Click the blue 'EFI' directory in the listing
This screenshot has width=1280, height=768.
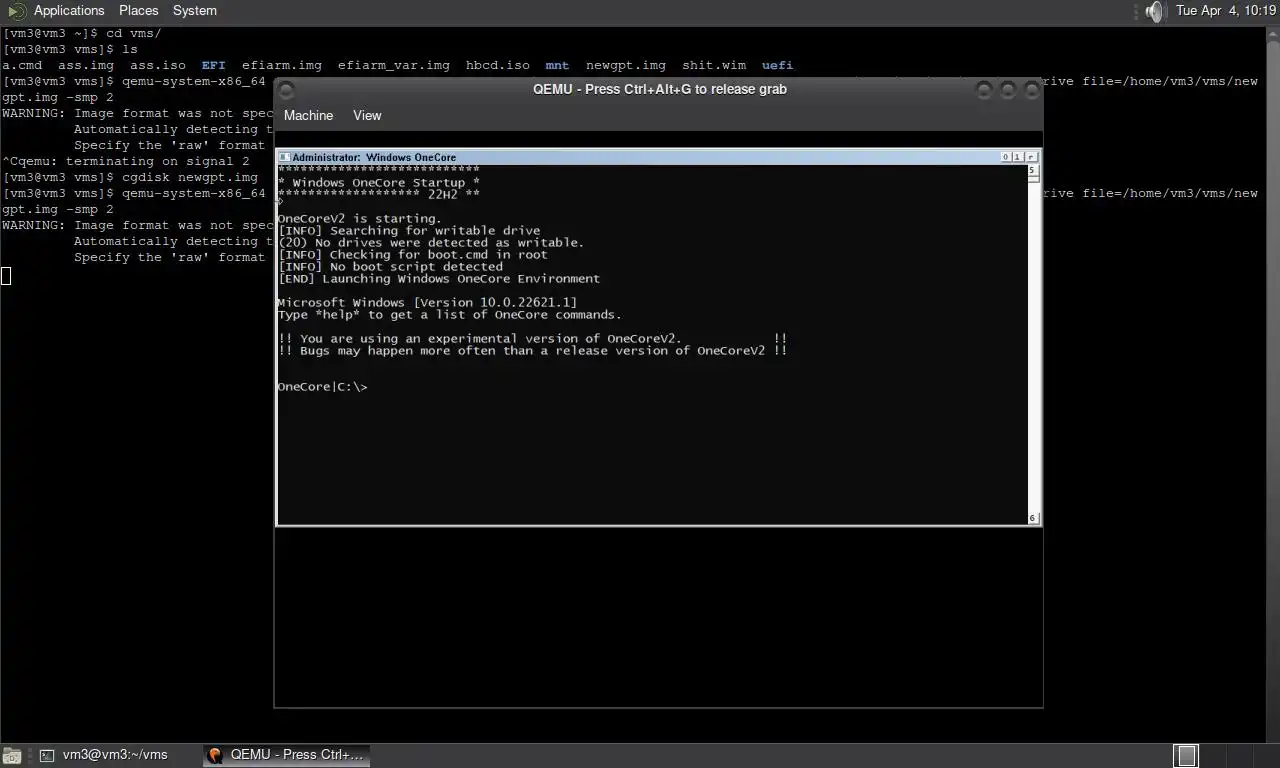coord(213,65)
